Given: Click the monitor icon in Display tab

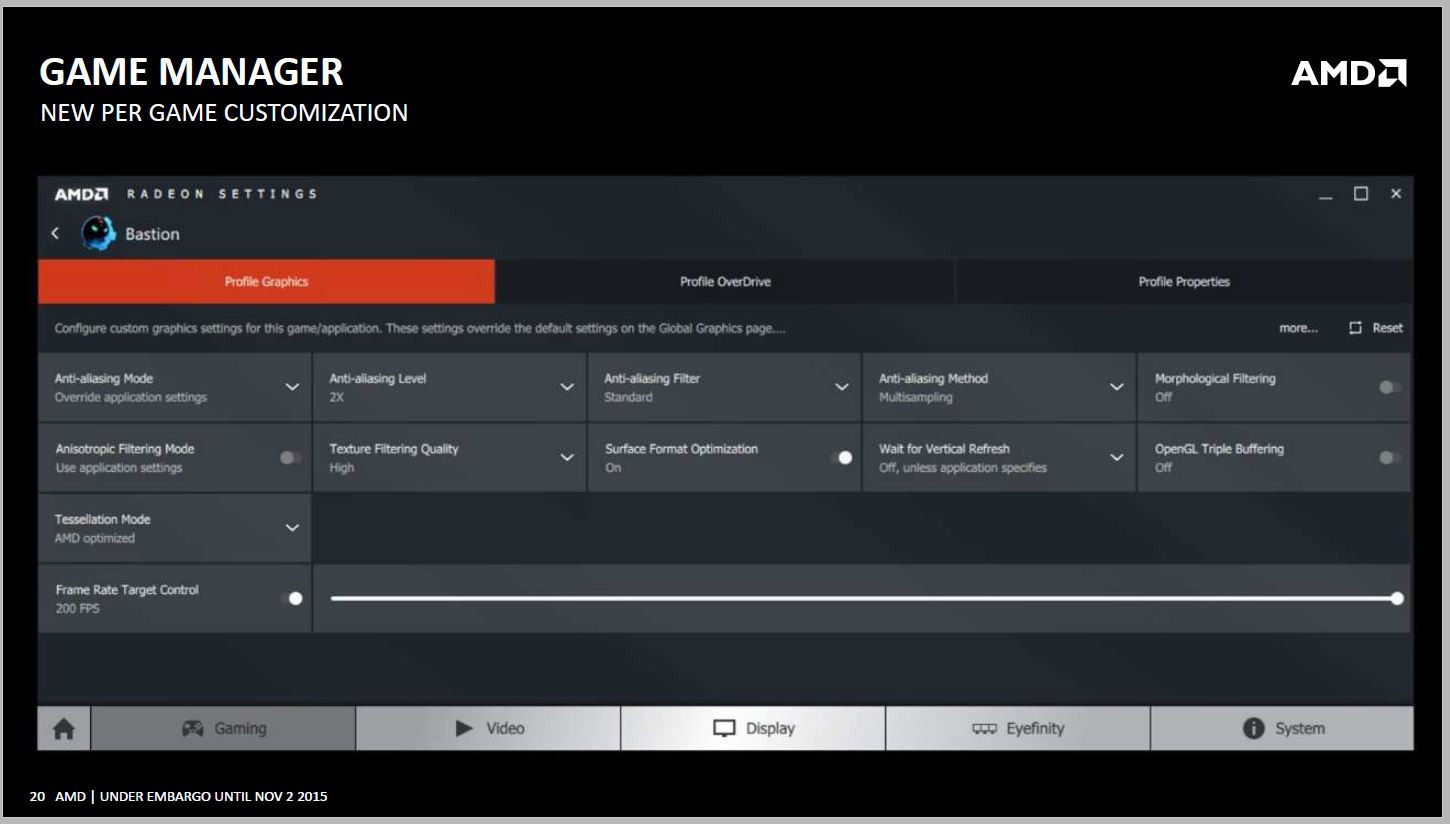Looking at the screenshot, I should (724, 728).
